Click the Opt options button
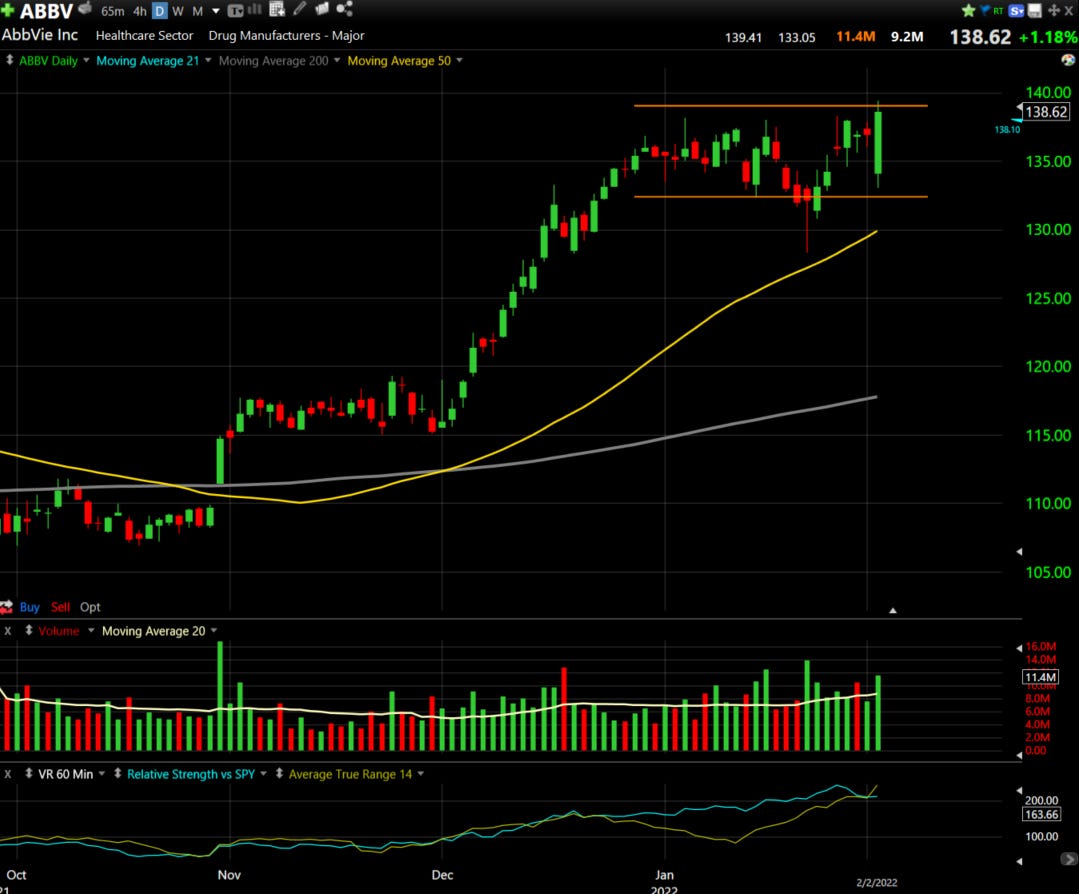Image resolution: width=1079 pixels, height=894 pixels. [90, 607]
